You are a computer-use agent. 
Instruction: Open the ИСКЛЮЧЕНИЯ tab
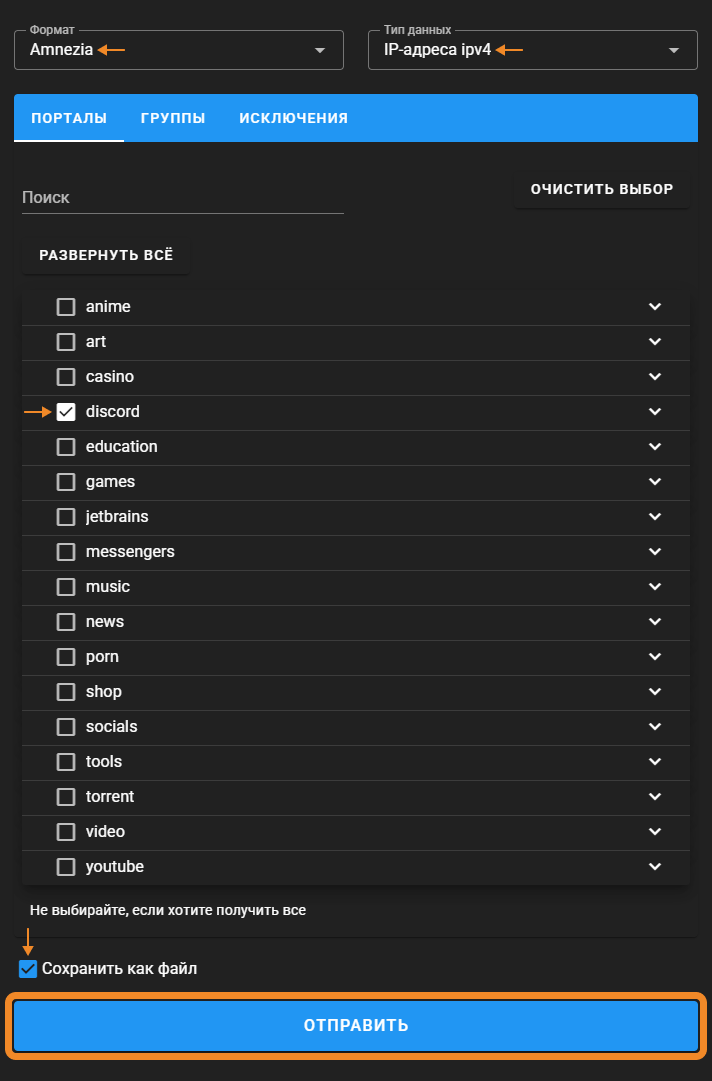tap(293, 118)
